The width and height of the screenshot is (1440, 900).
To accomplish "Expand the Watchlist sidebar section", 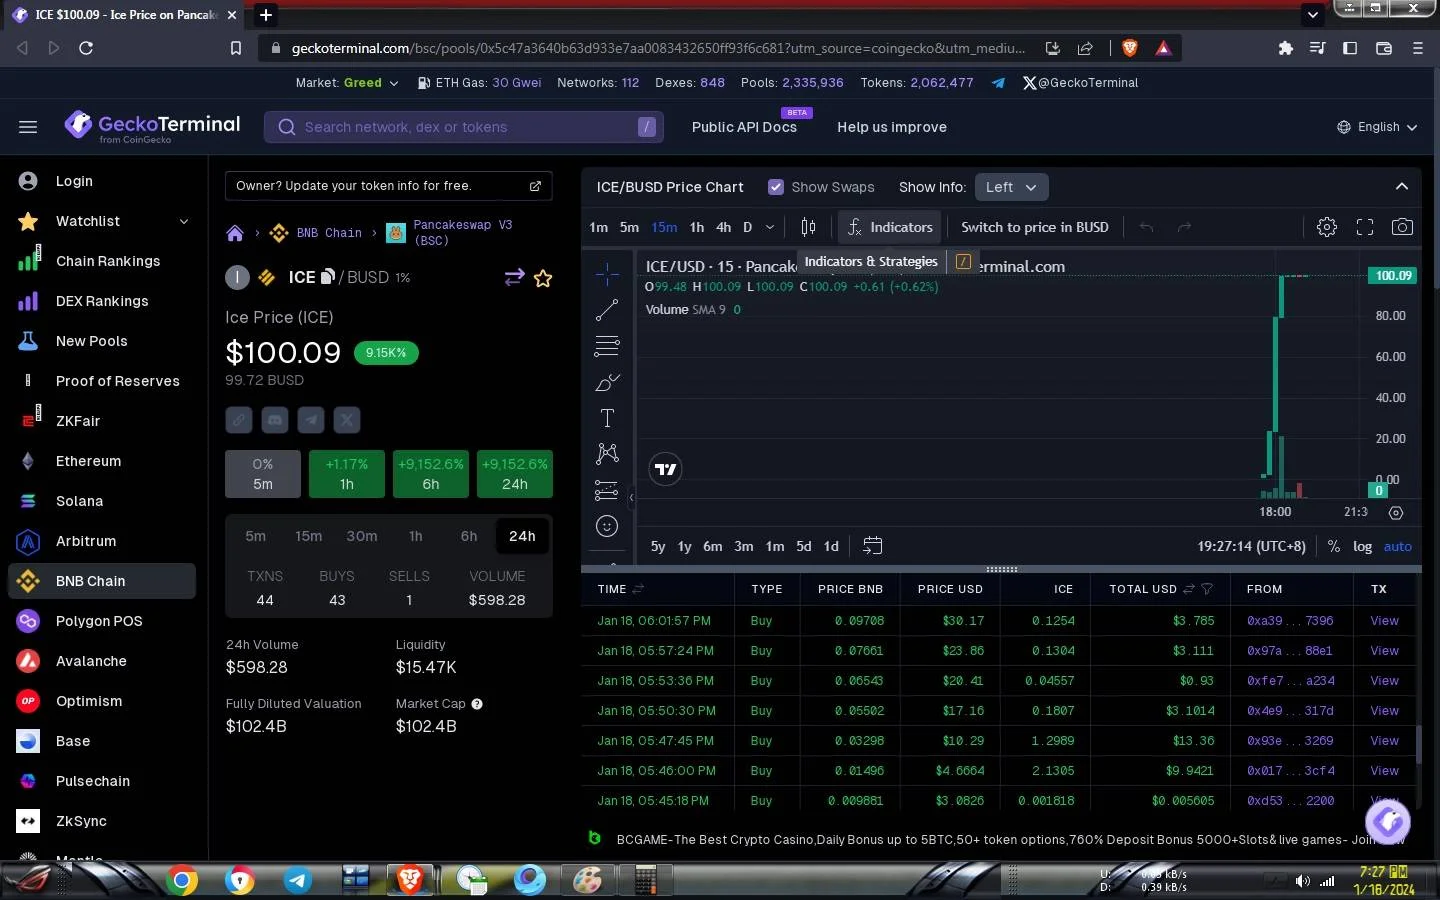I will (184, 221).
